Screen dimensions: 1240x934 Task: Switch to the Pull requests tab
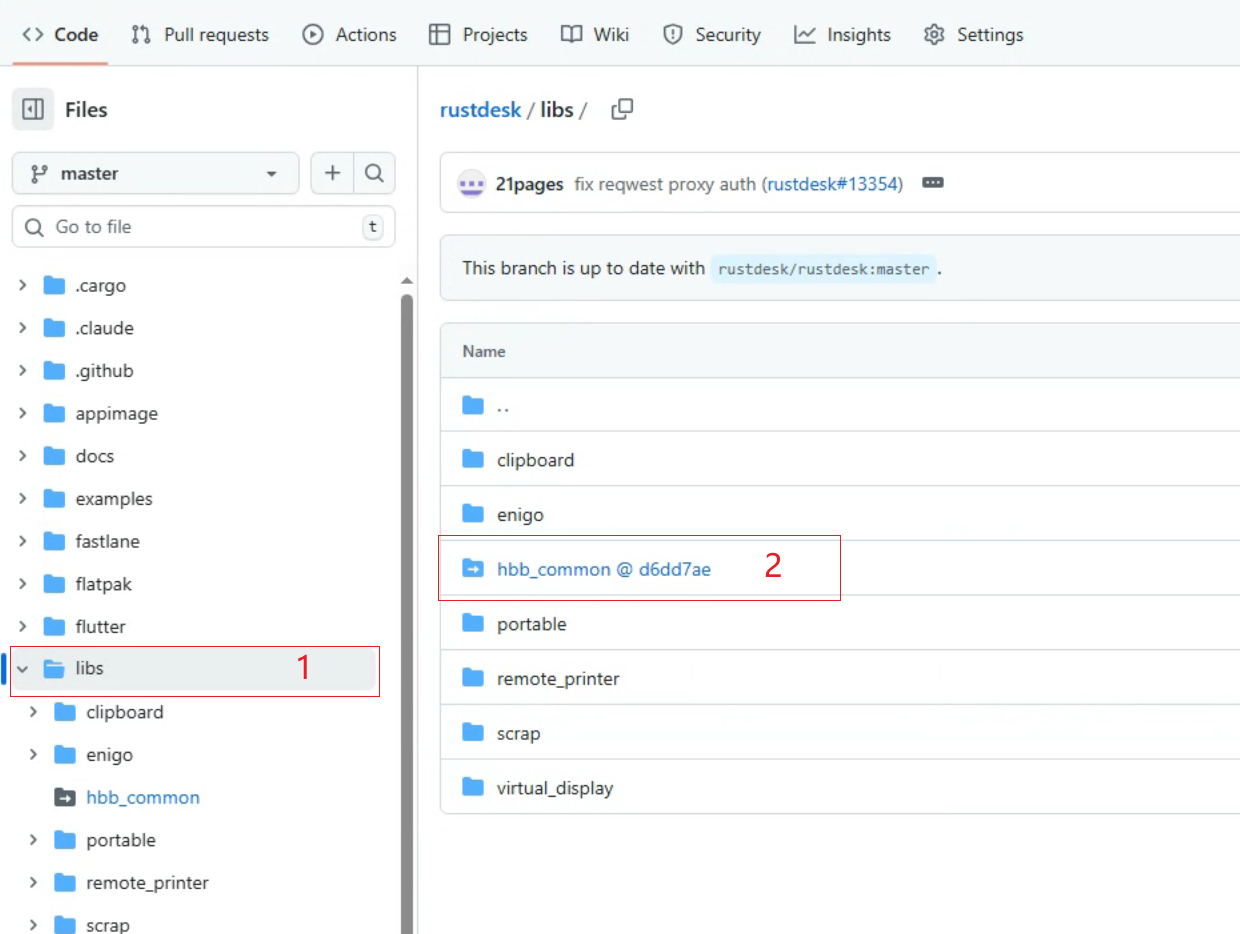coord(200,35)
